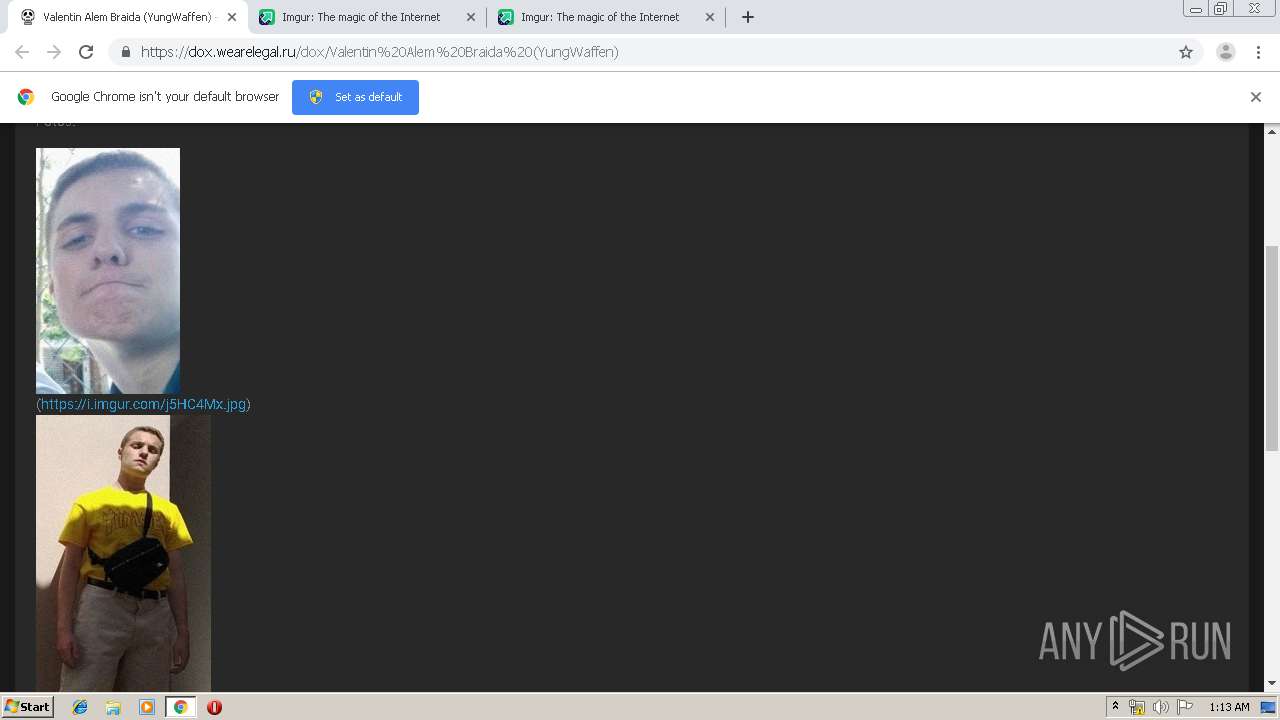Open the Chrome profile avatar menu
Image resolution: width=1280 pixels, height=720 pixels.
click(x=1226, y=52)
